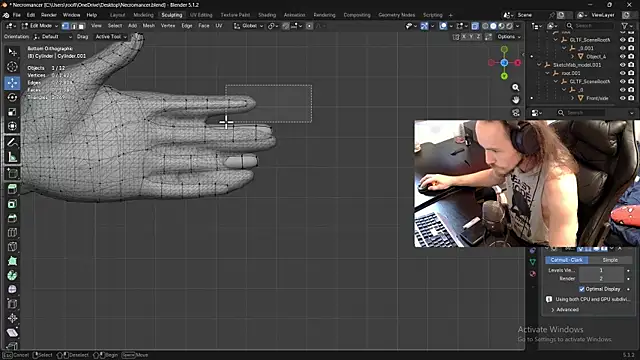Open the Render menu

click(49, 15)
